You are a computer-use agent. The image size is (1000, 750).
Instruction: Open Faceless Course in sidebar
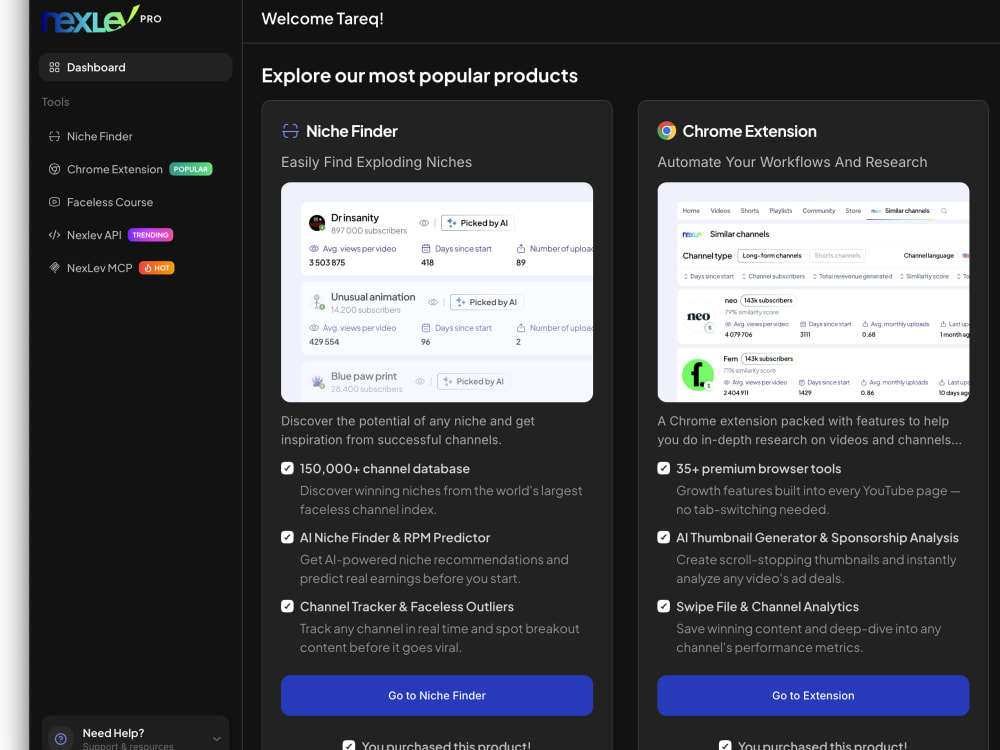(135, 202)
